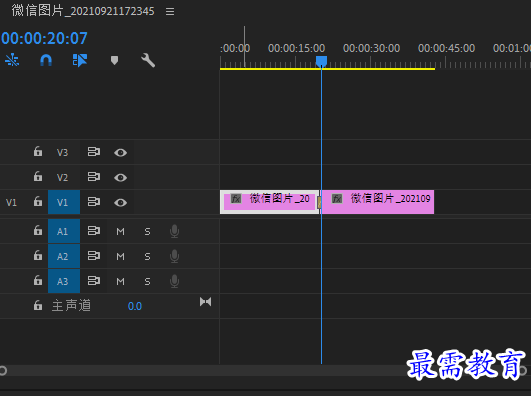
Task: Click ruler at 00:00:30:00
Action: coord(371,48)
